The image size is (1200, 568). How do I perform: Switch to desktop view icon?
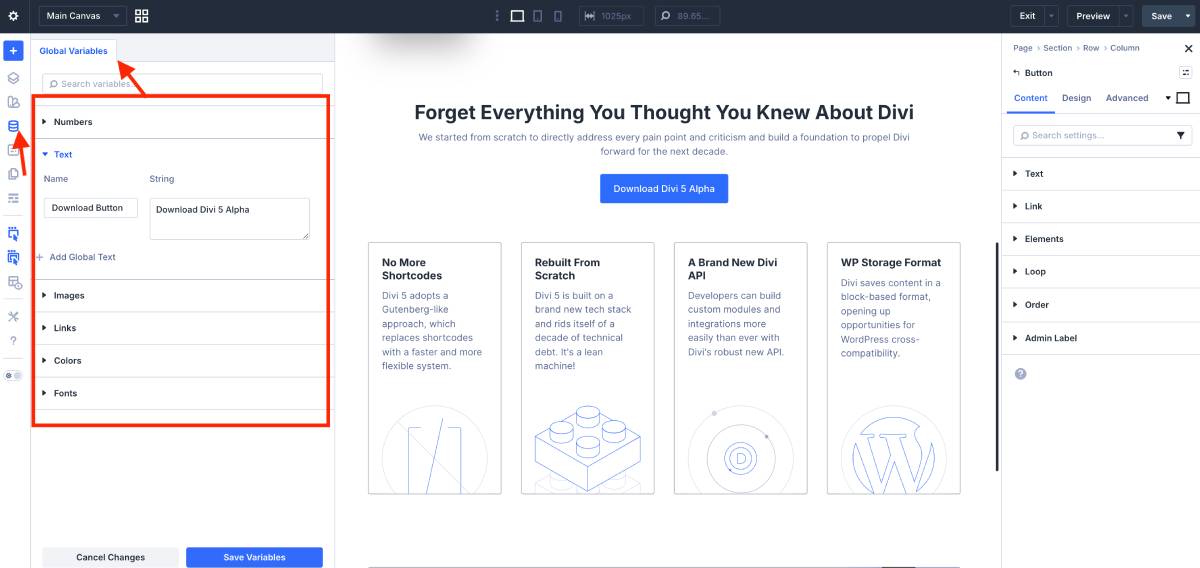coord(517,16)
